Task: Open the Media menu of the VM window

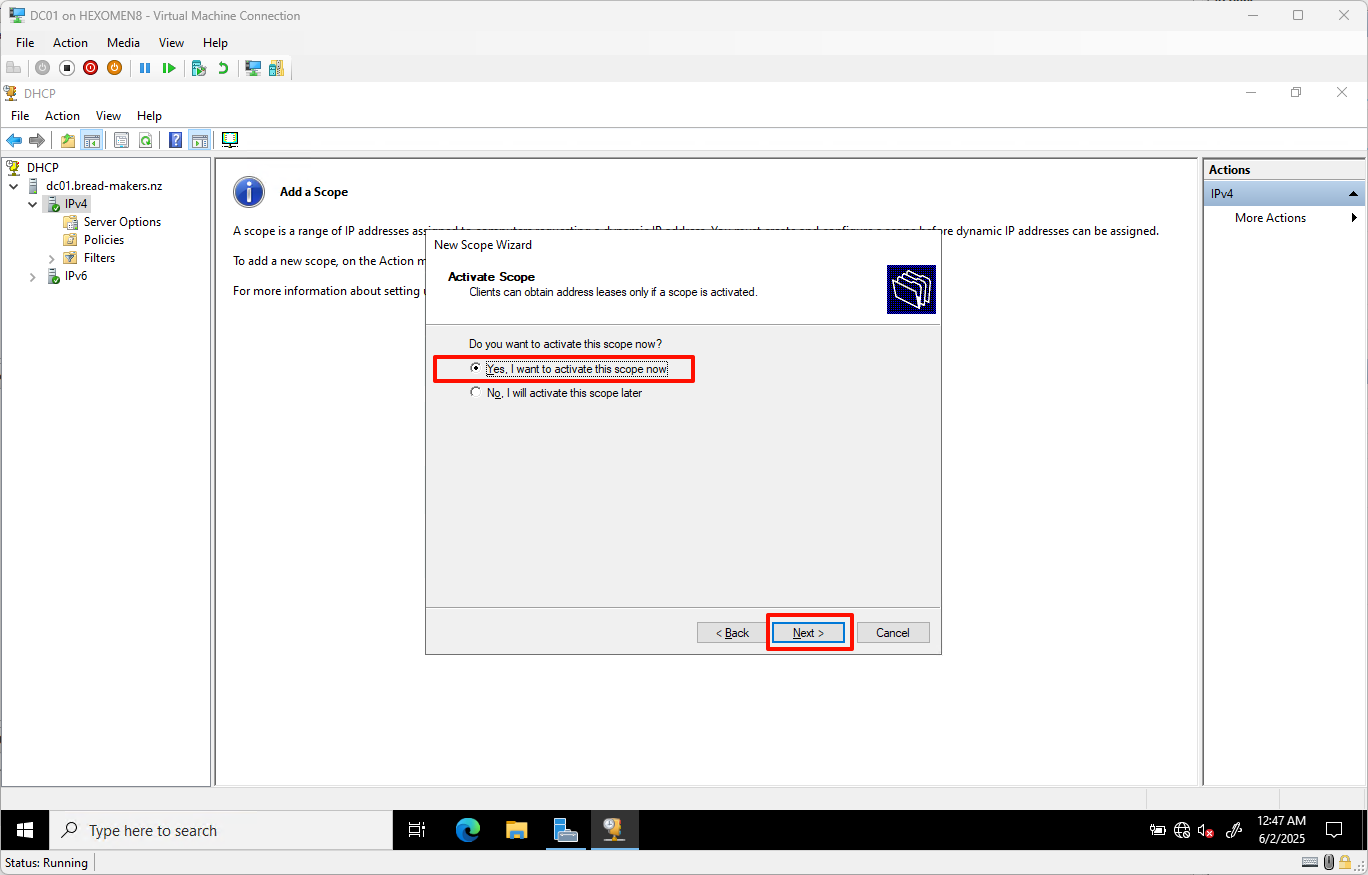Action: point(123,42)
